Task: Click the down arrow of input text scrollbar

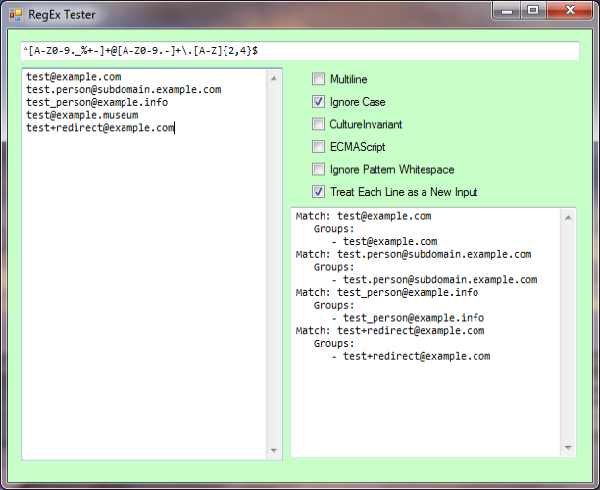Action: (276, 451)
